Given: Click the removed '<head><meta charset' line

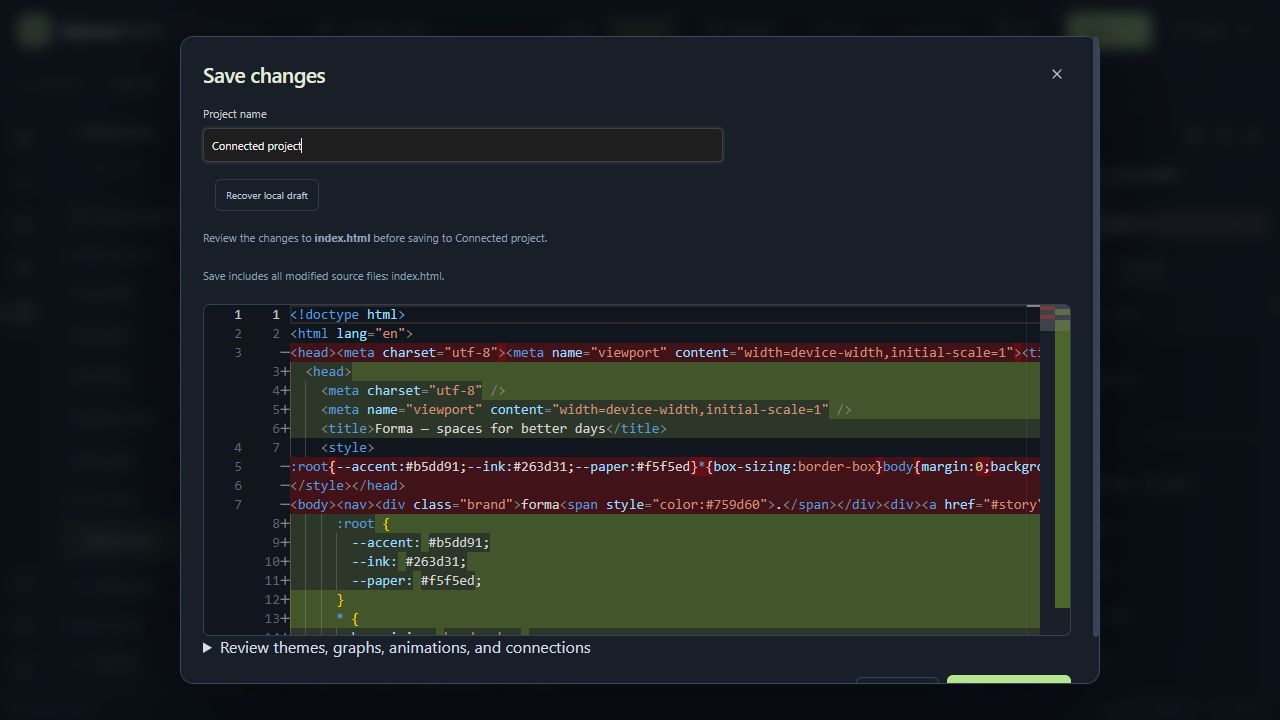Looking at the screenshot, I should coord(665,353).
